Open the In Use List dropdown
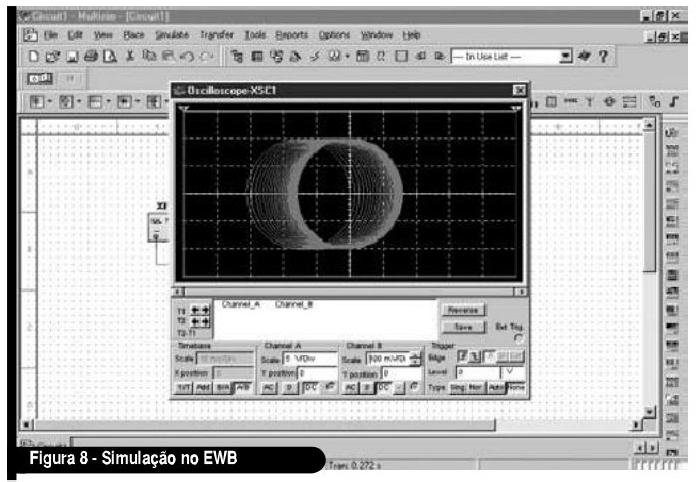The image size is (696, 482). [568, 53]
